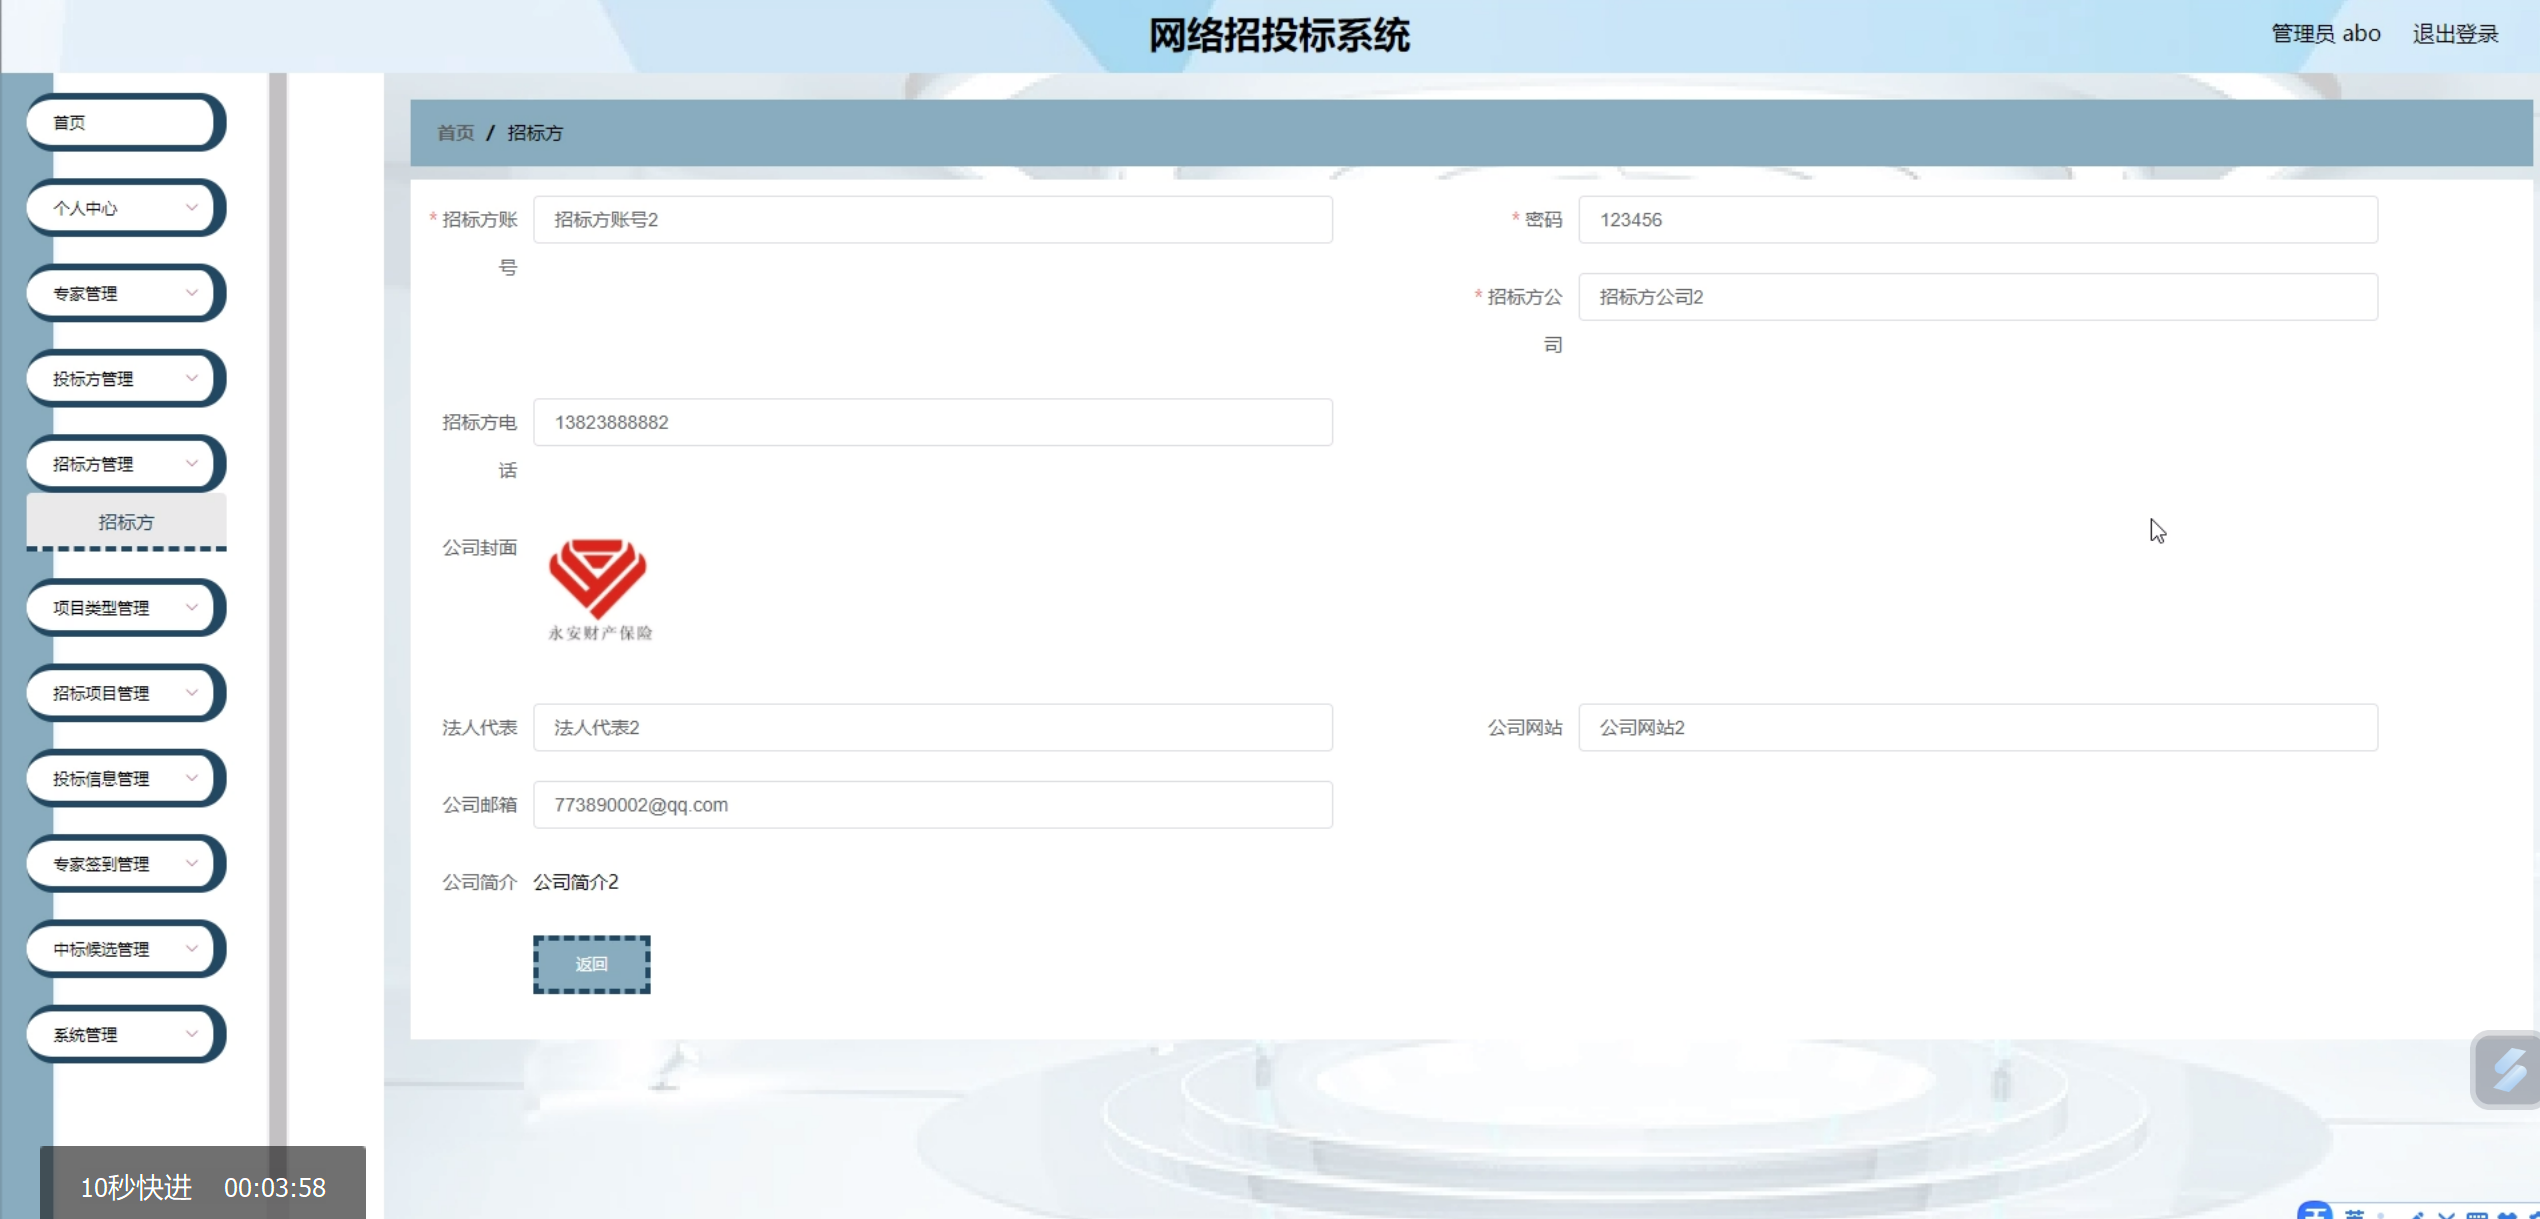Click the floating S-shaped widget icon
This screenshot has height=1219, width=2540.
(x=2508, y=1070)
